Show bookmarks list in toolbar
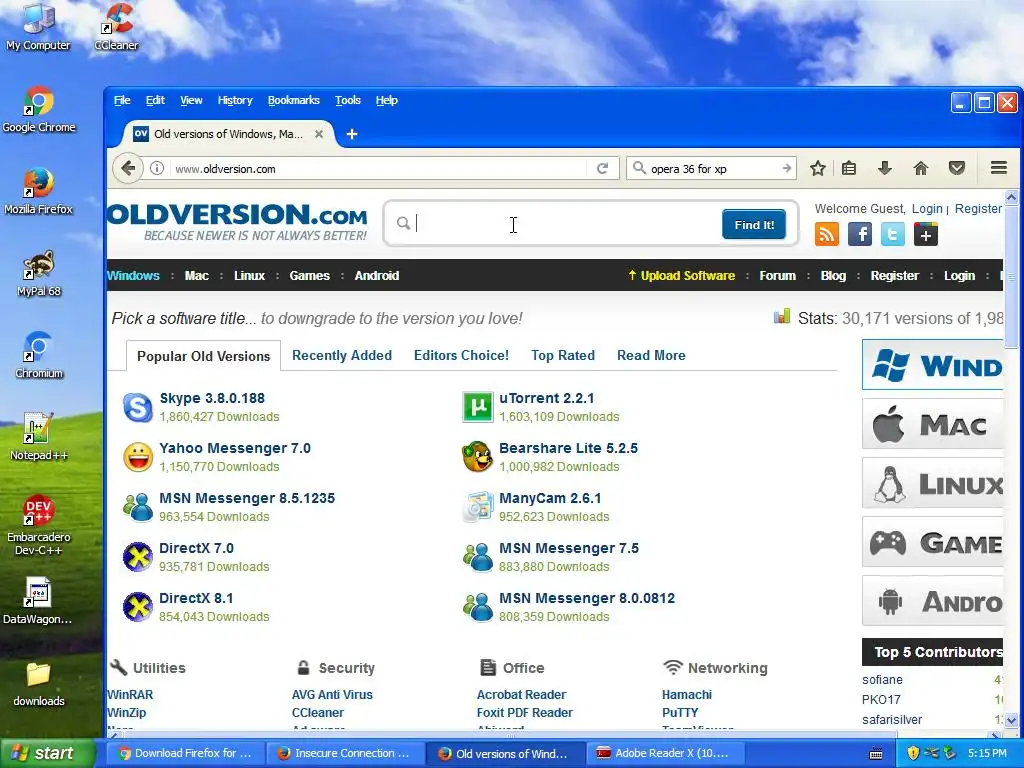The width and height of the screenshot is (1024, 768). point(849,168)
